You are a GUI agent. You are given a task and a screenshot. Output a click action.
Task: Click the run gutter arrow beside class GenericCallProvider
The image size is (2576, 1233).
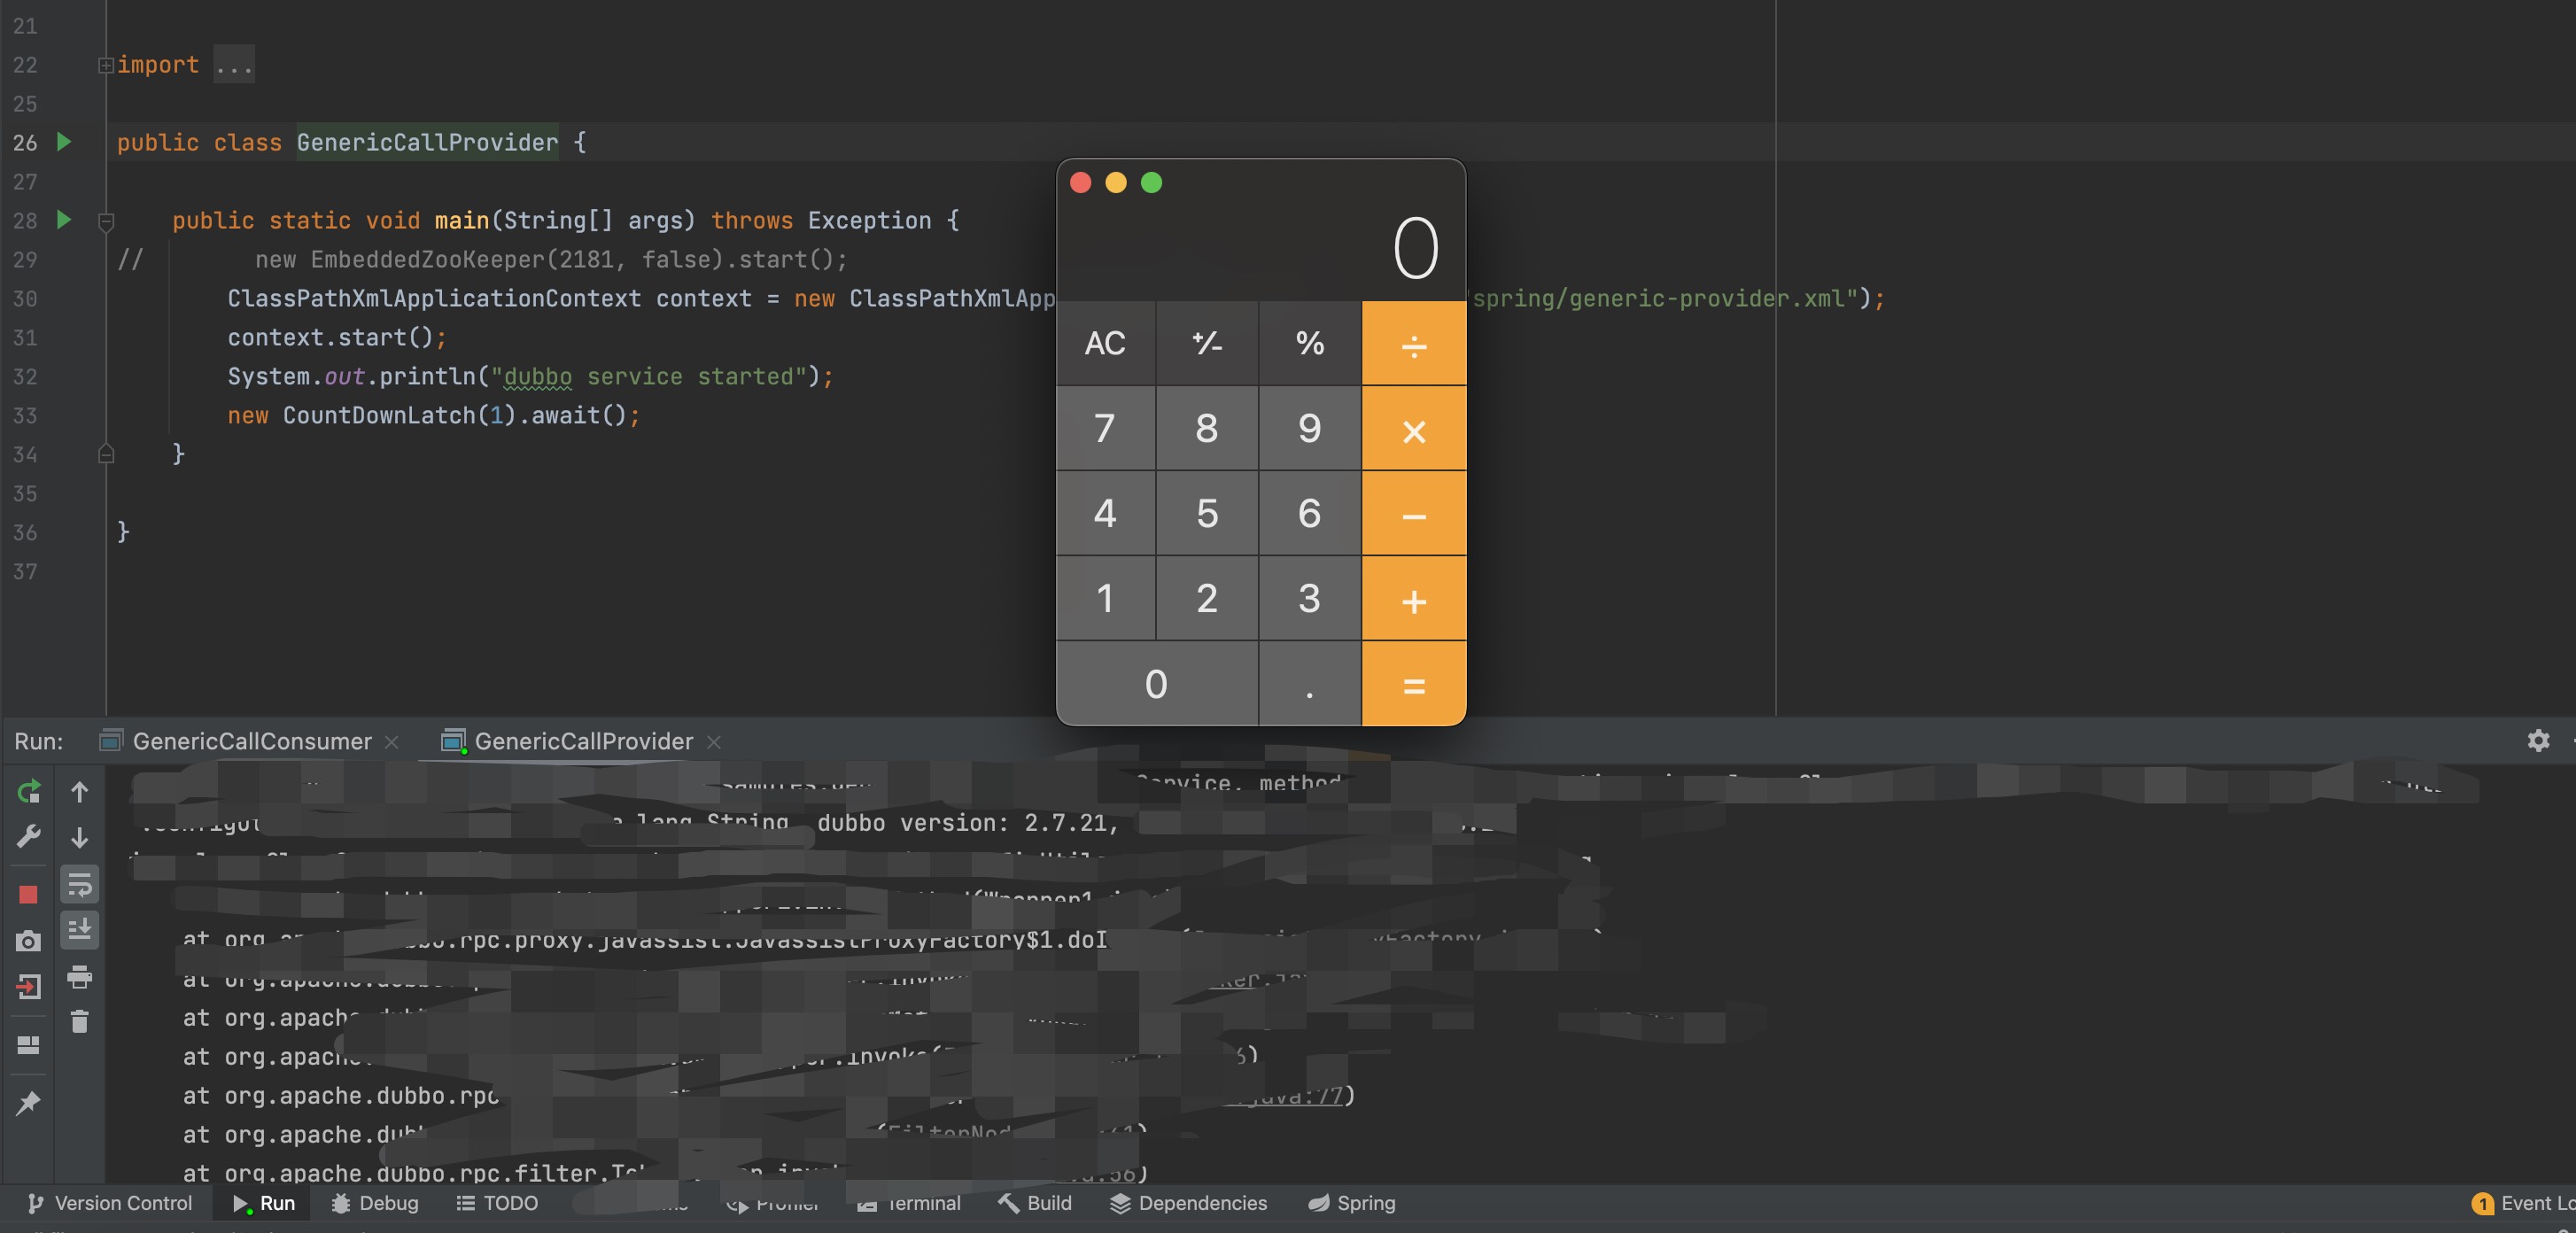coord(64,141)
